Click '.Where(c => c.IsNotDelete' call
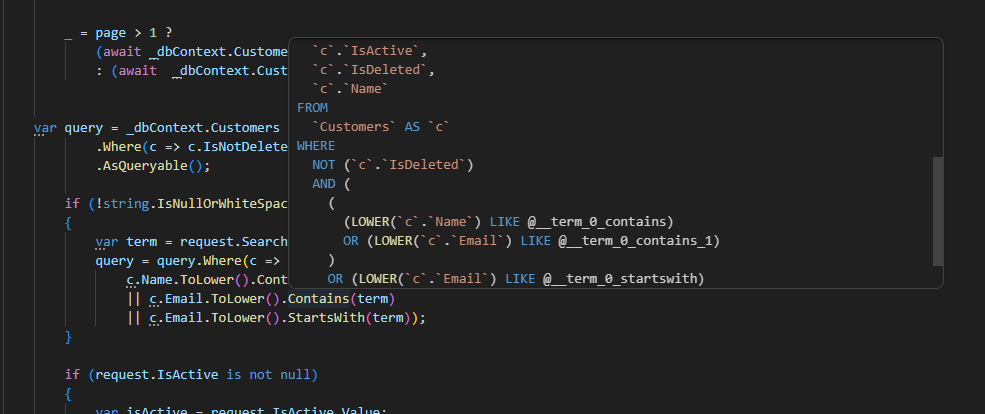 pyautogui.click(x=192, y=147)
